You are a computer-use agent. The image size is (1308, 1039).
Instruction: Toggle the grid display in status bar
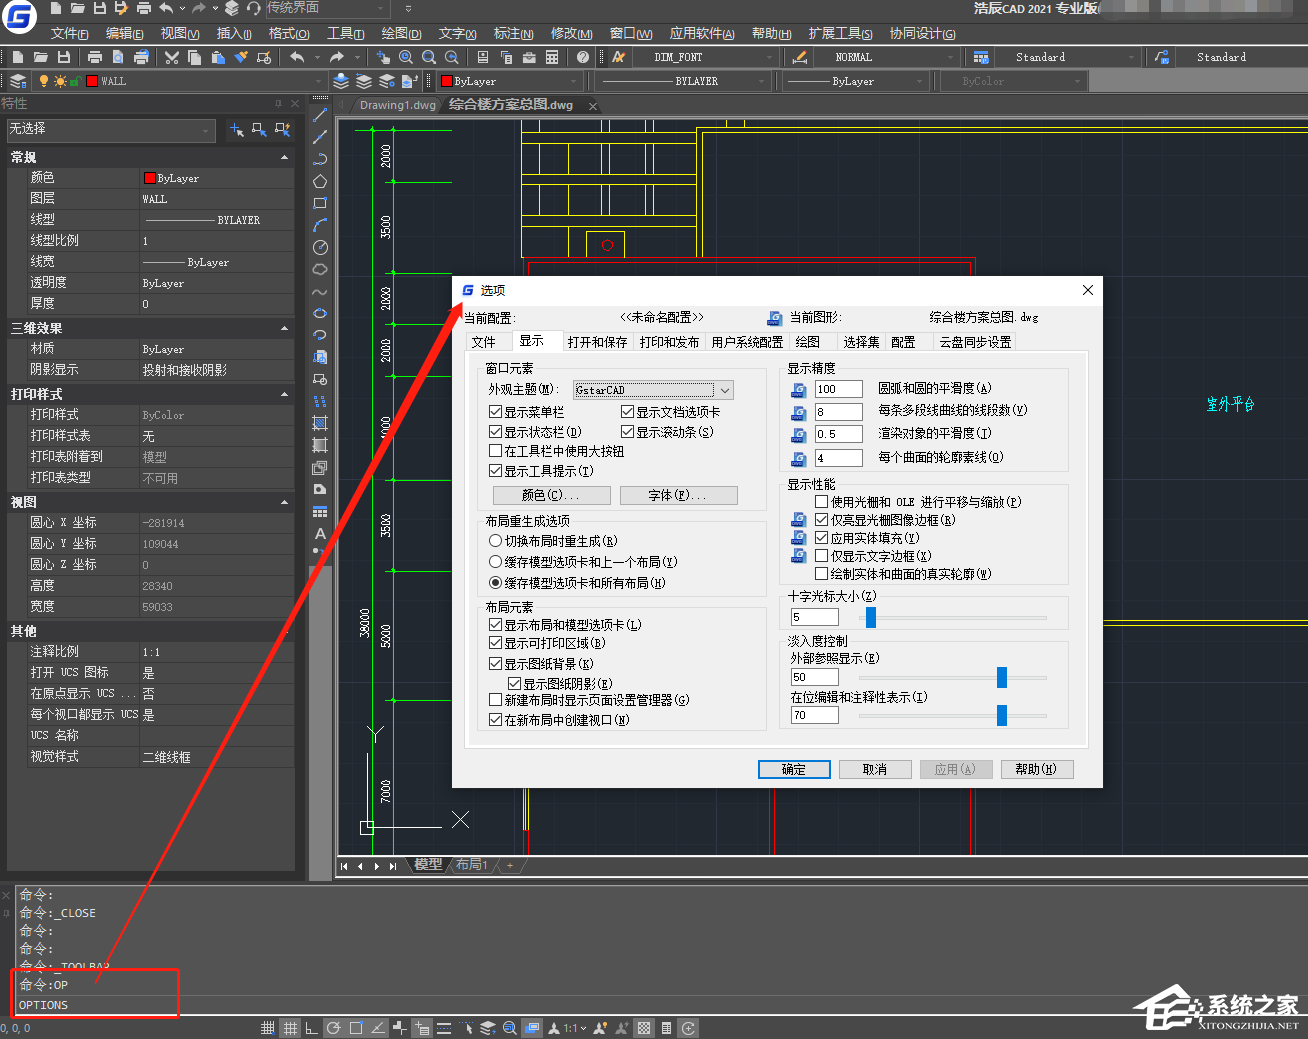(290, 1028)
